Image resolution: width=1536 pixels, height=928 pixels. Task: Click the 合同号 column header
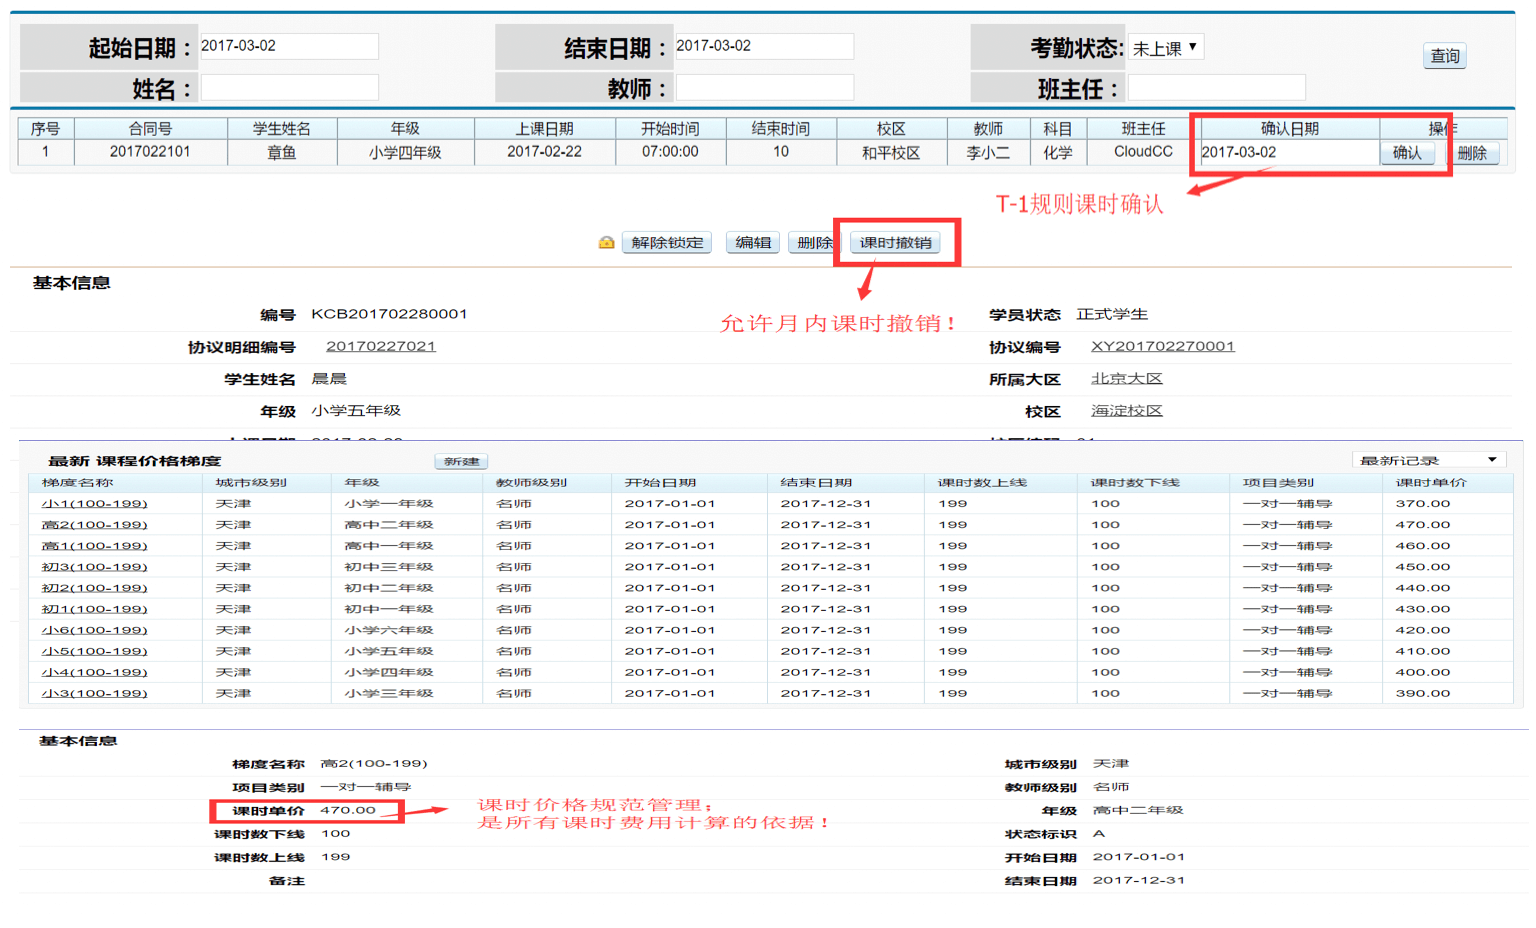tap(150, 128)
